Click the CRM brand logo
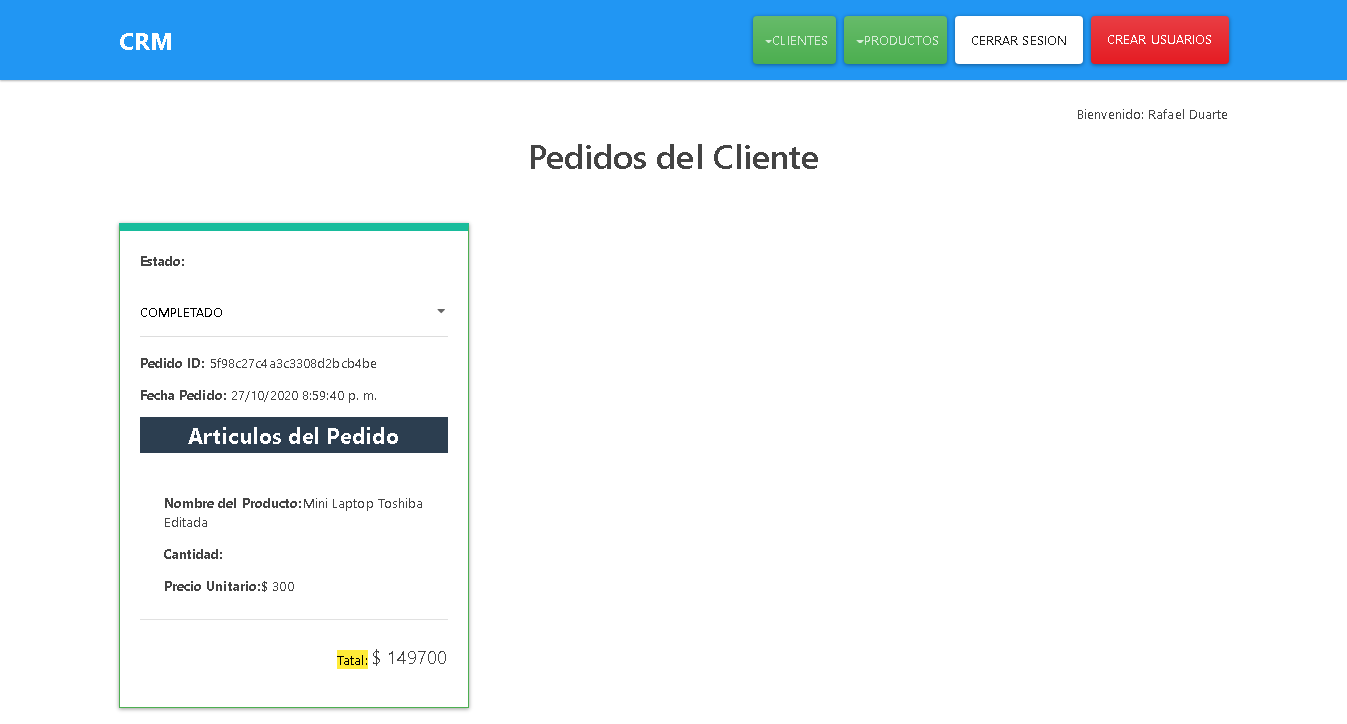 [145, 41]
